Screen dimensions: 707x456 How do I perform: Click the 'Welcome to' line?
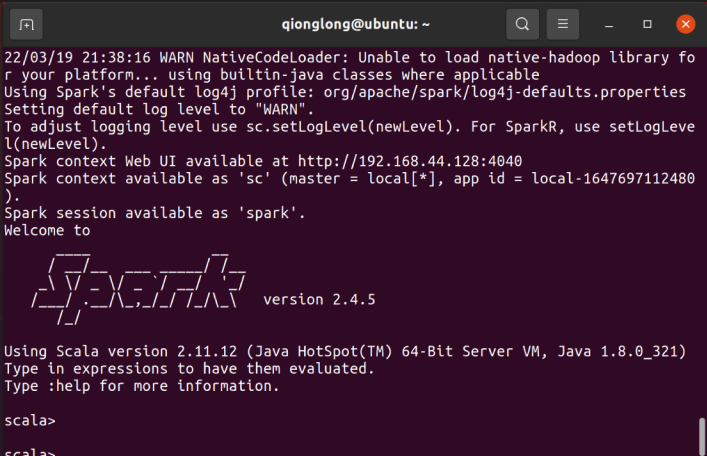coord(47,230)
